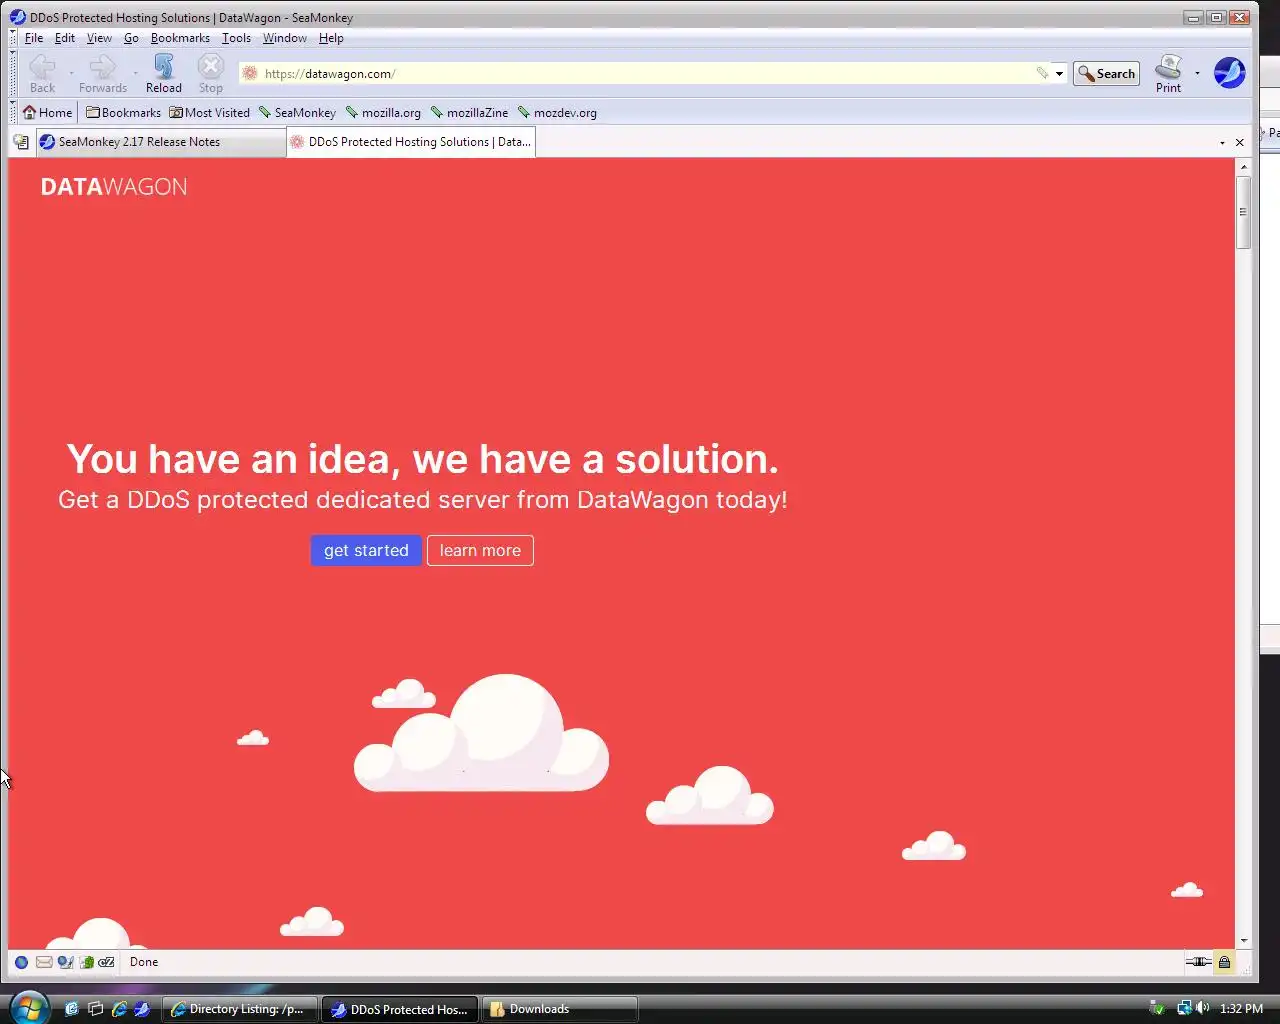Click Switch between windows Quick Launch icon
The height and width of the screenshot is (1024, 1280).
point(95,1009)
